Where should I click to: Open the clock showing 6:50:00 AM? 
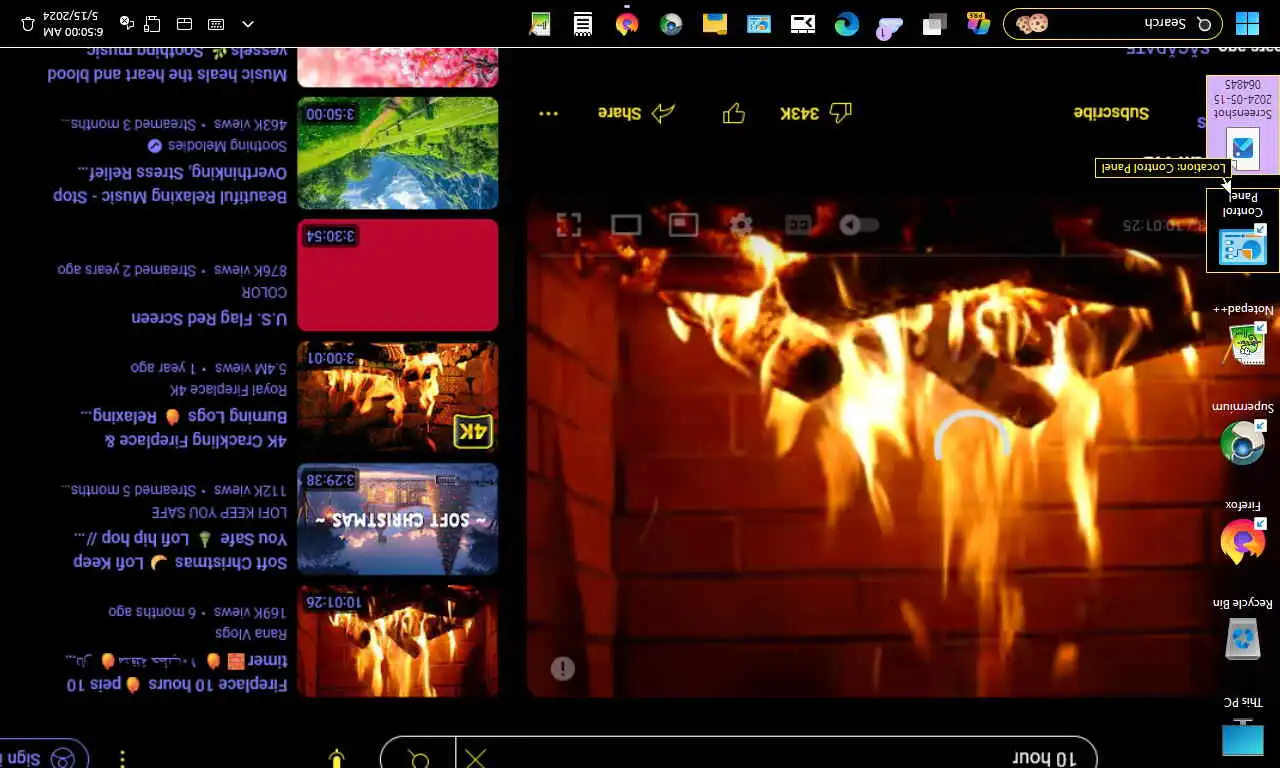[71, 24]
